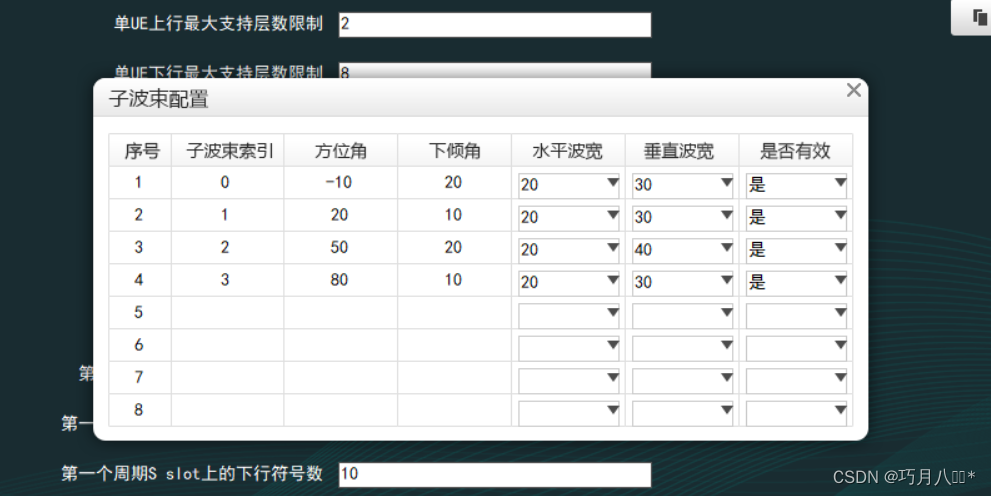Click the 第一个周期S slot上的下行符号数 input field
Screen dimensions: 991x496
point(494,475)
